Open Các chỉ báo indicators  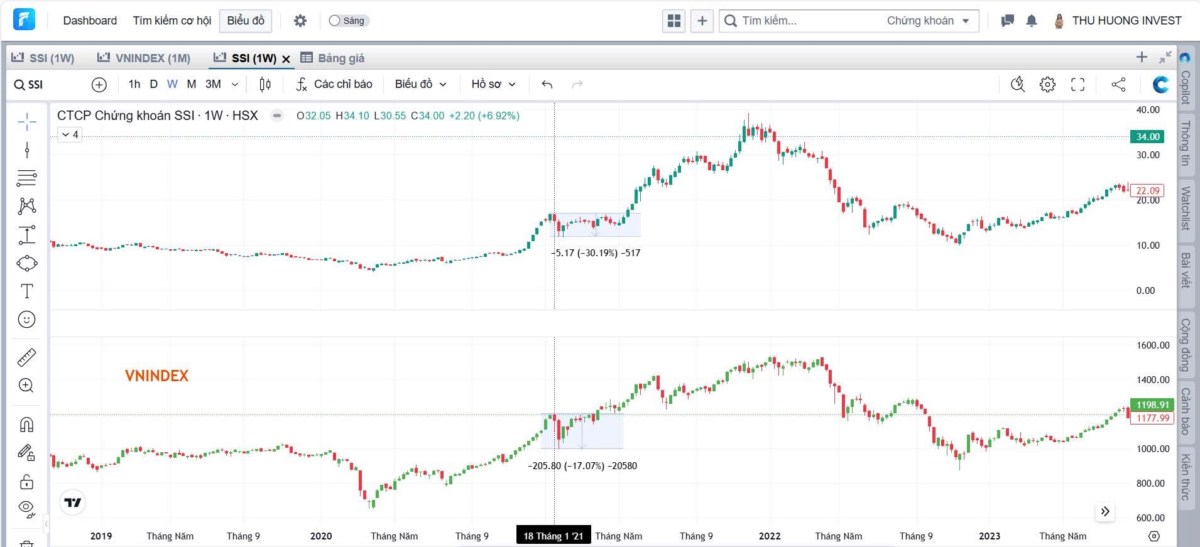click(x=334, y=85)
